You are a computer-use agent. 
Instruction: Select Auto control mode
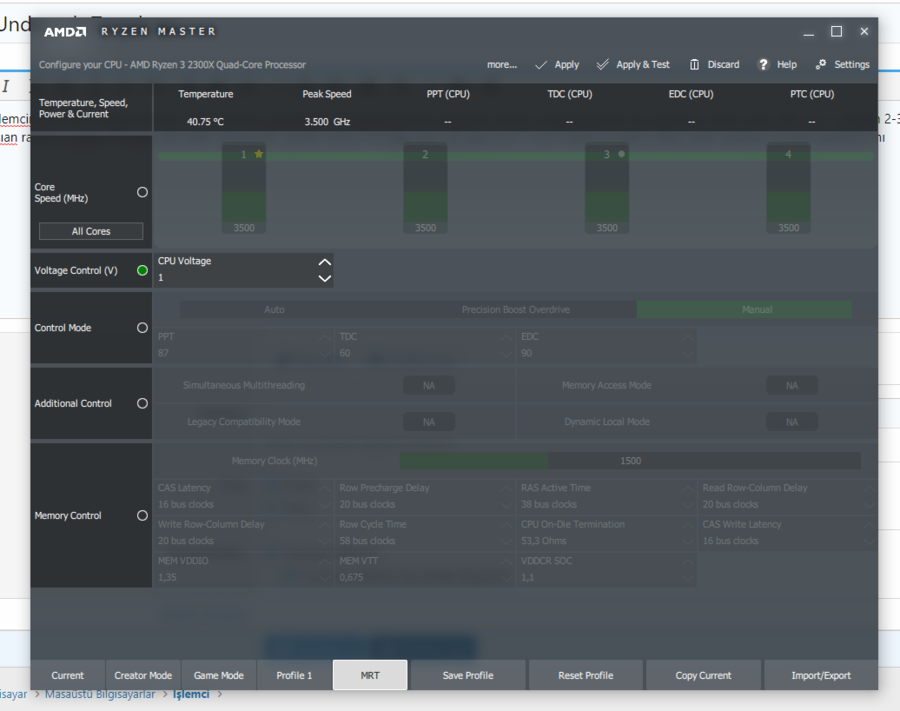click(x=274, y=310)
